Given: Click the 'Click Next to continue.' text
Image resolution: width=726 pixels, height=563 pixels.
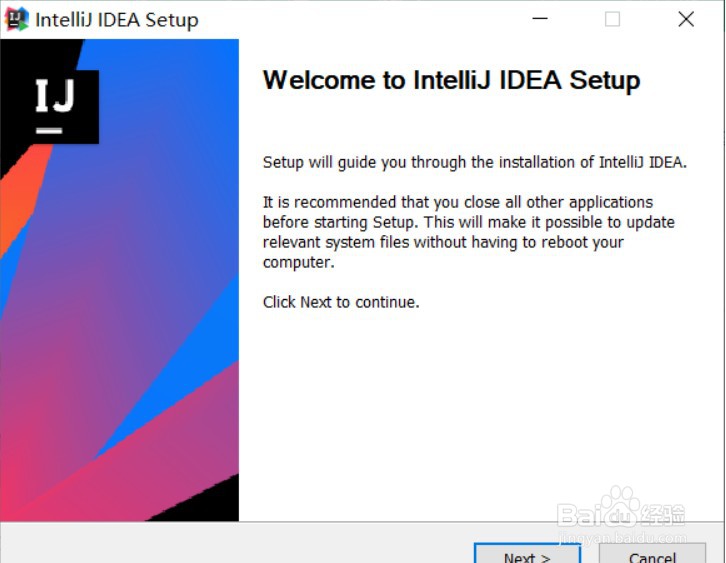Looking at the screenshot, I should (x=341, y=302).
